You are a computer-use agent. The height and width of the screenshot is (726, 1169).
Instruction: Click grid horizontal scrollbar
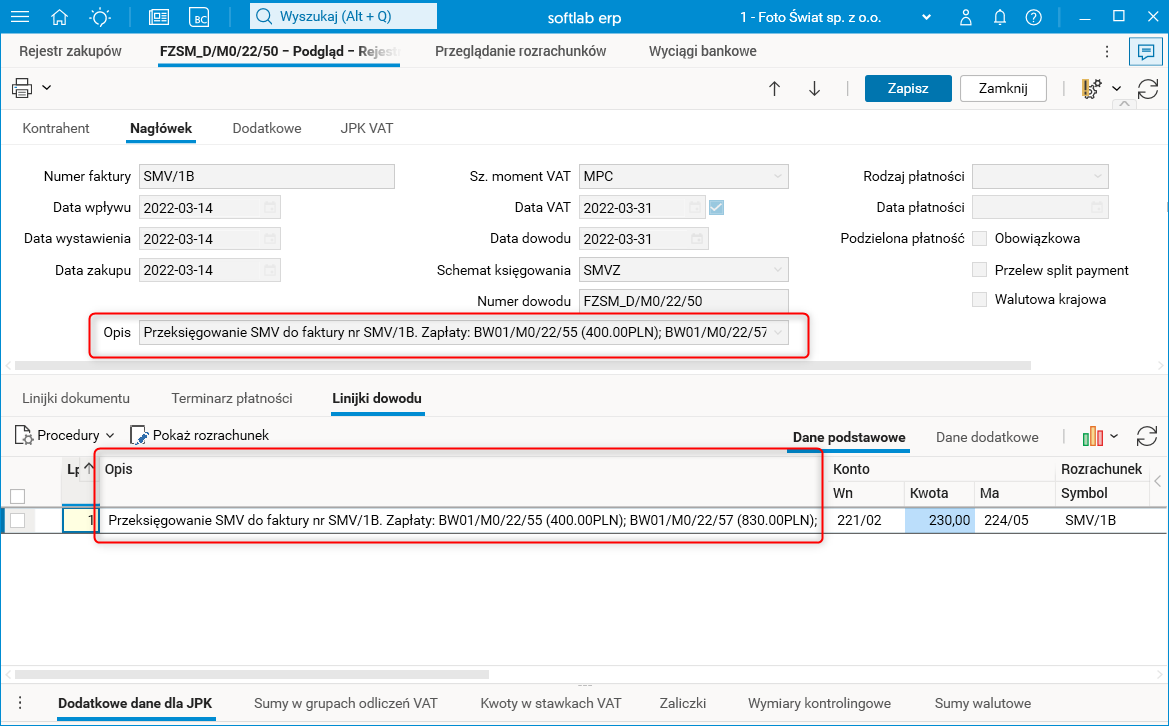252,674
